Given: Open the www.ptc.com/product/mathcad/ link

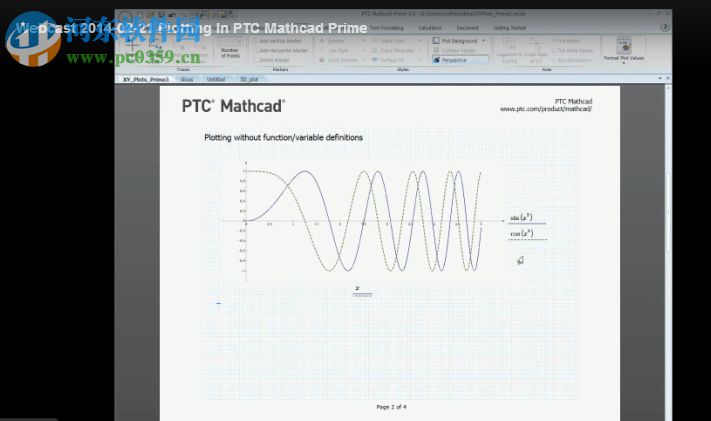Looking at the screenshot, I should [546, 109].
